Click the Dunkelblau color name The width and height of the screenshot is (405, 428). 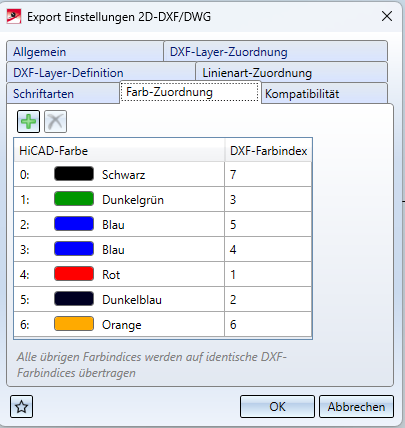pyautogui.click(x=132, y=300)
